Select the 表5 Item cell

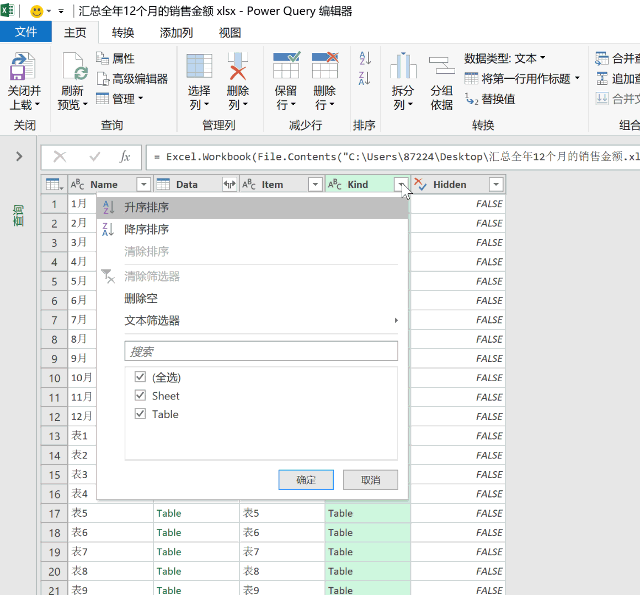[282, 513]
